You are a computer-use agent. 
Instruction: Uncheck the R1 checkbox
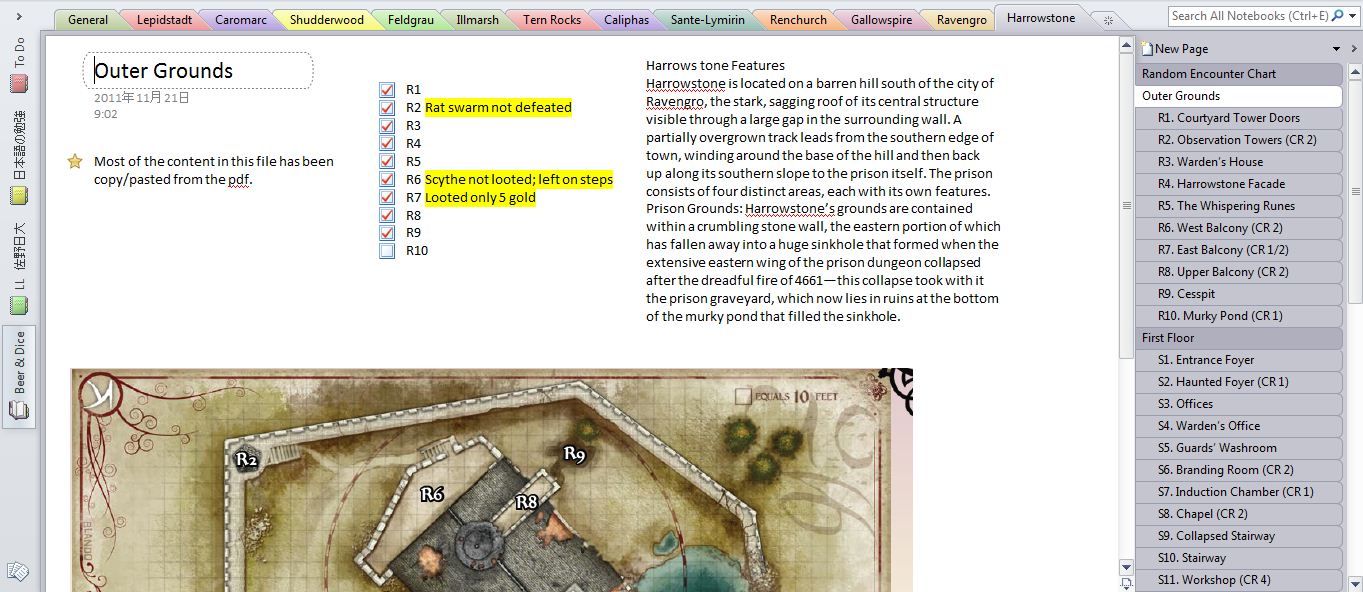click(x=387, y=89)
